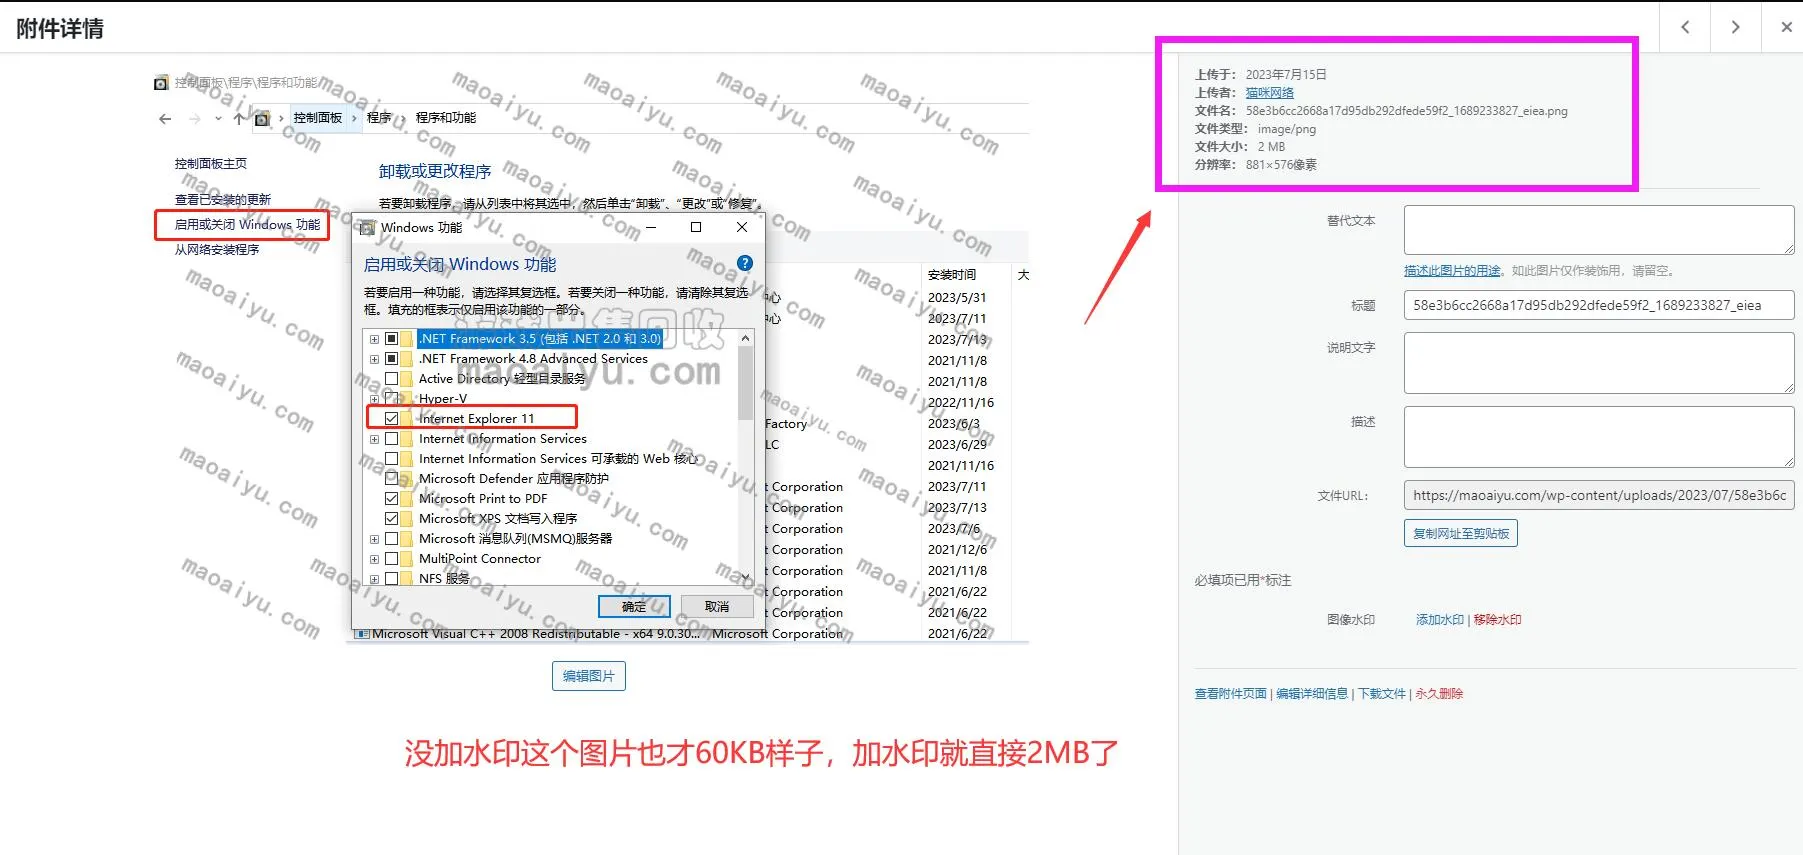Viewport: 1803px width, 855px height.
Task: Click the maximize icon of Windows 功能 dialog
Action: tap(696, 227)
